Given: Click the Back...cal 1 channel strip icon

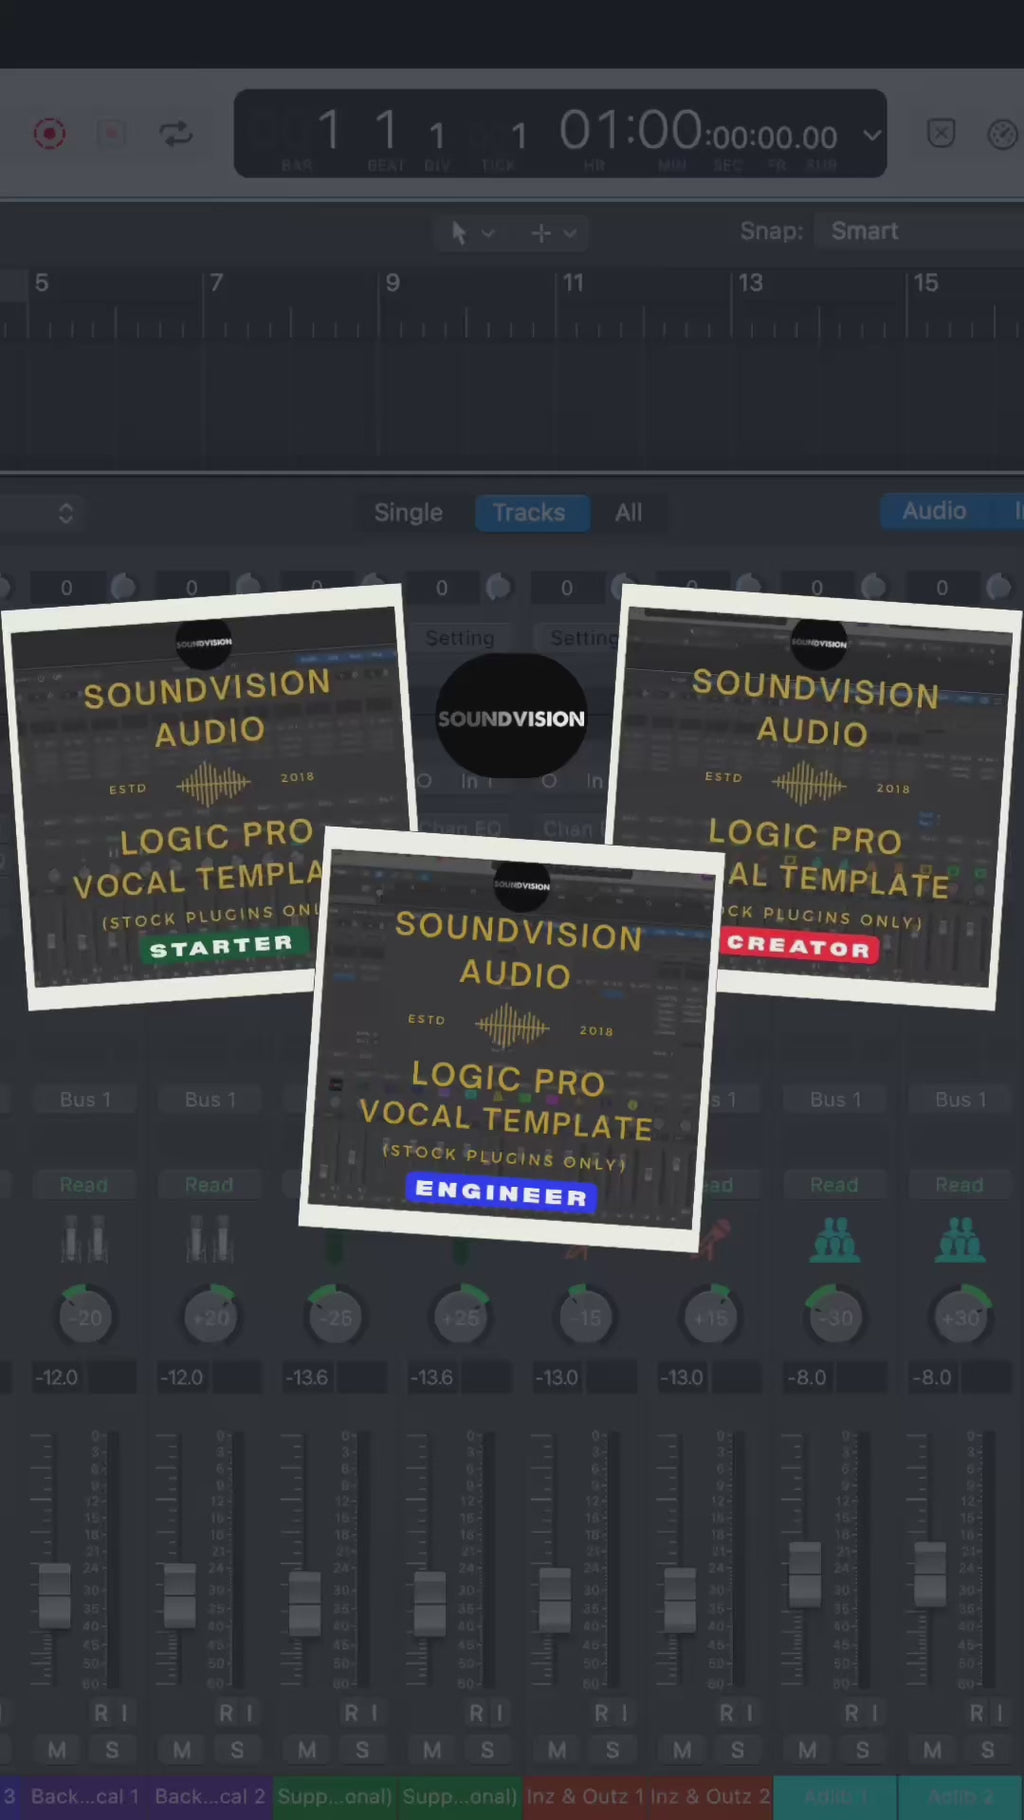Looking at the screenshot, I should coord(83,1241).
